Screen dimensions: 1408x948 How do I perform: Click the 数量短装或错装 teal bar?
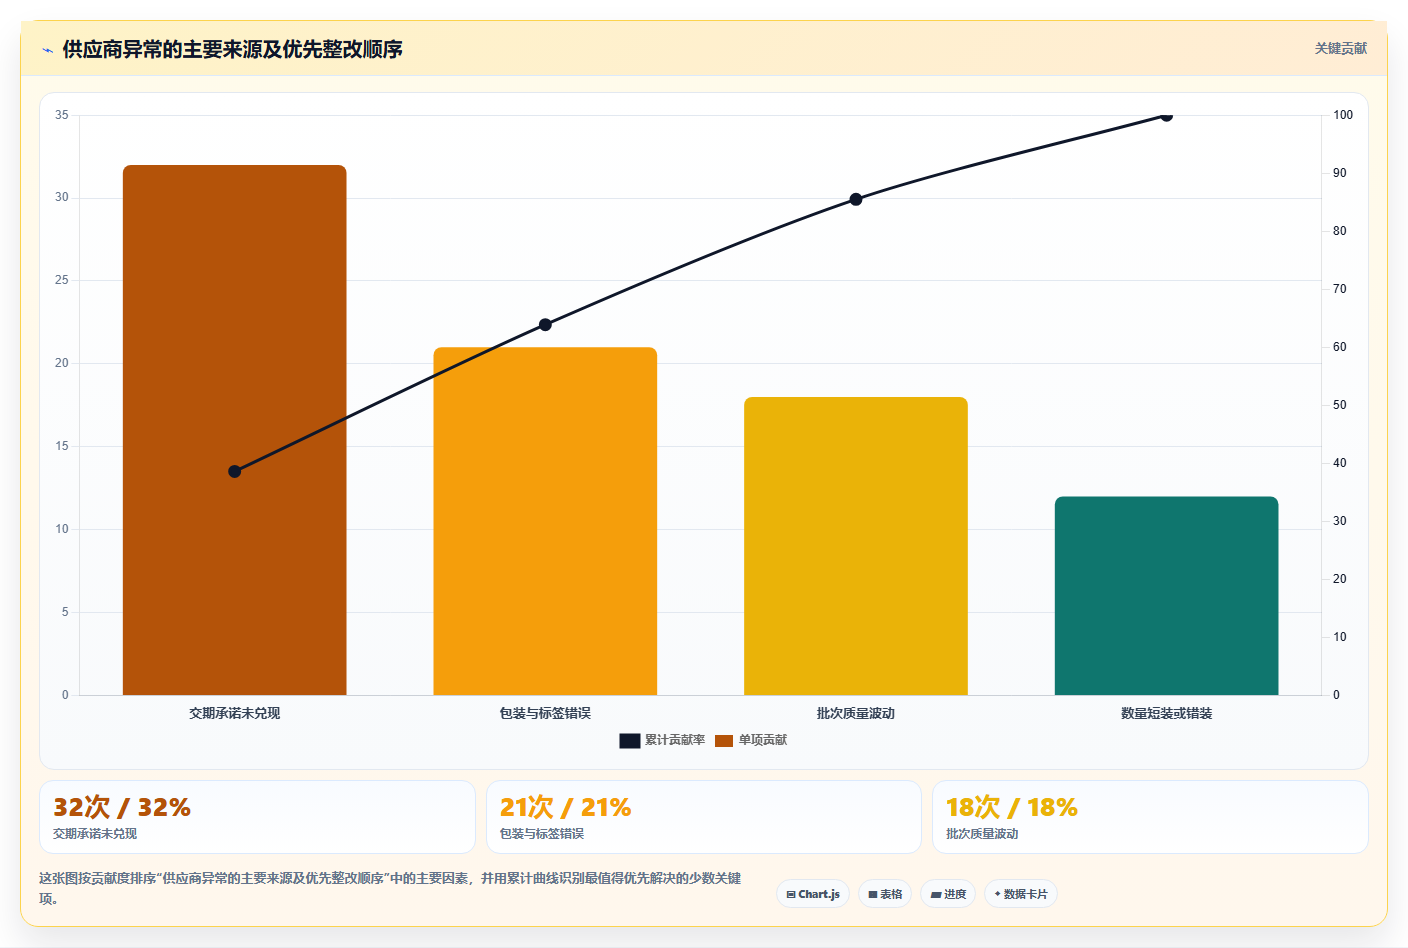pyautogui.click(x=1166, y=596)
